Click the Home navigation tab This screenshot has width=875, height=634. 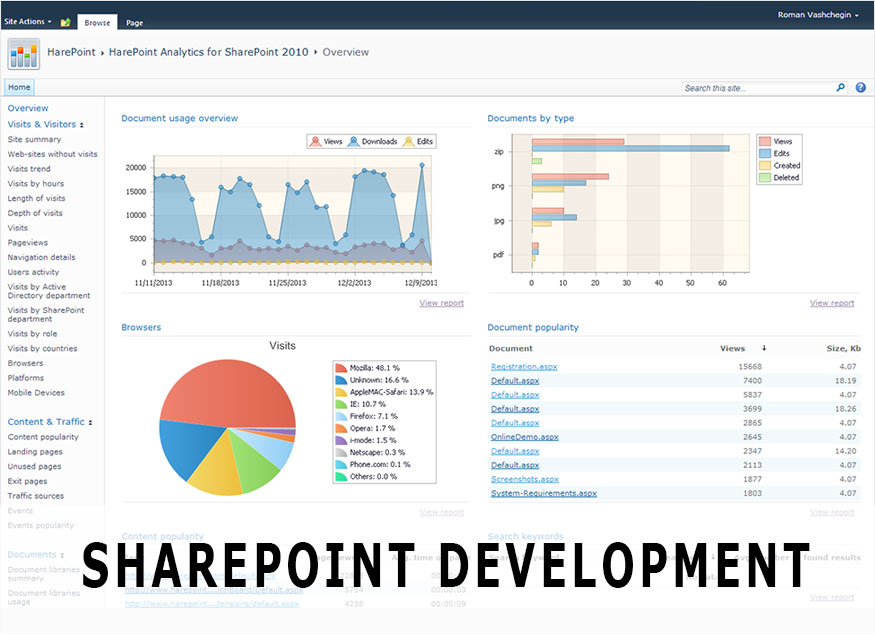point(19,87)
